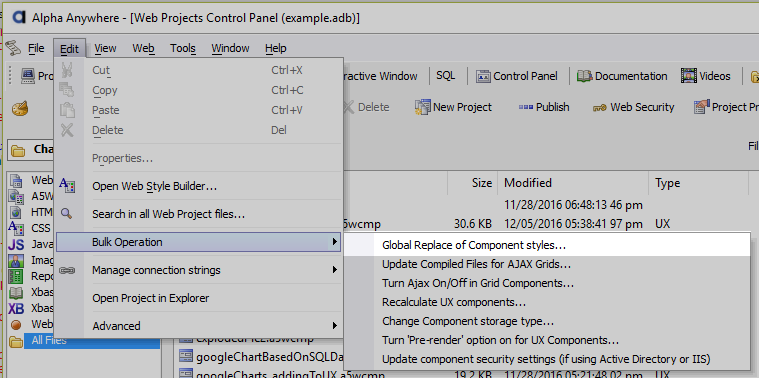759x378 pixels.
Task: Open the File menu
Action: coord(36,48)
